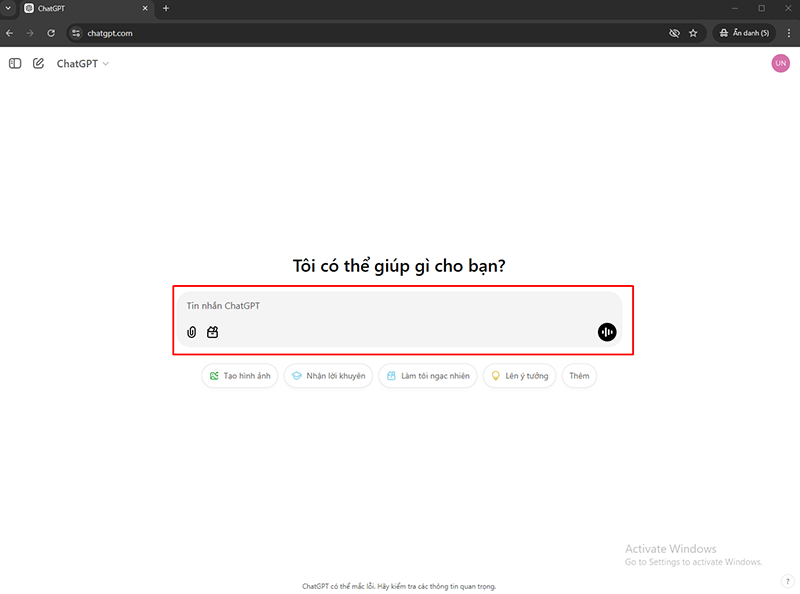The height and width of the screenshot is (594, 800).
Task: Start a new chat with the compose icon
Action: (x=38, y=63)
